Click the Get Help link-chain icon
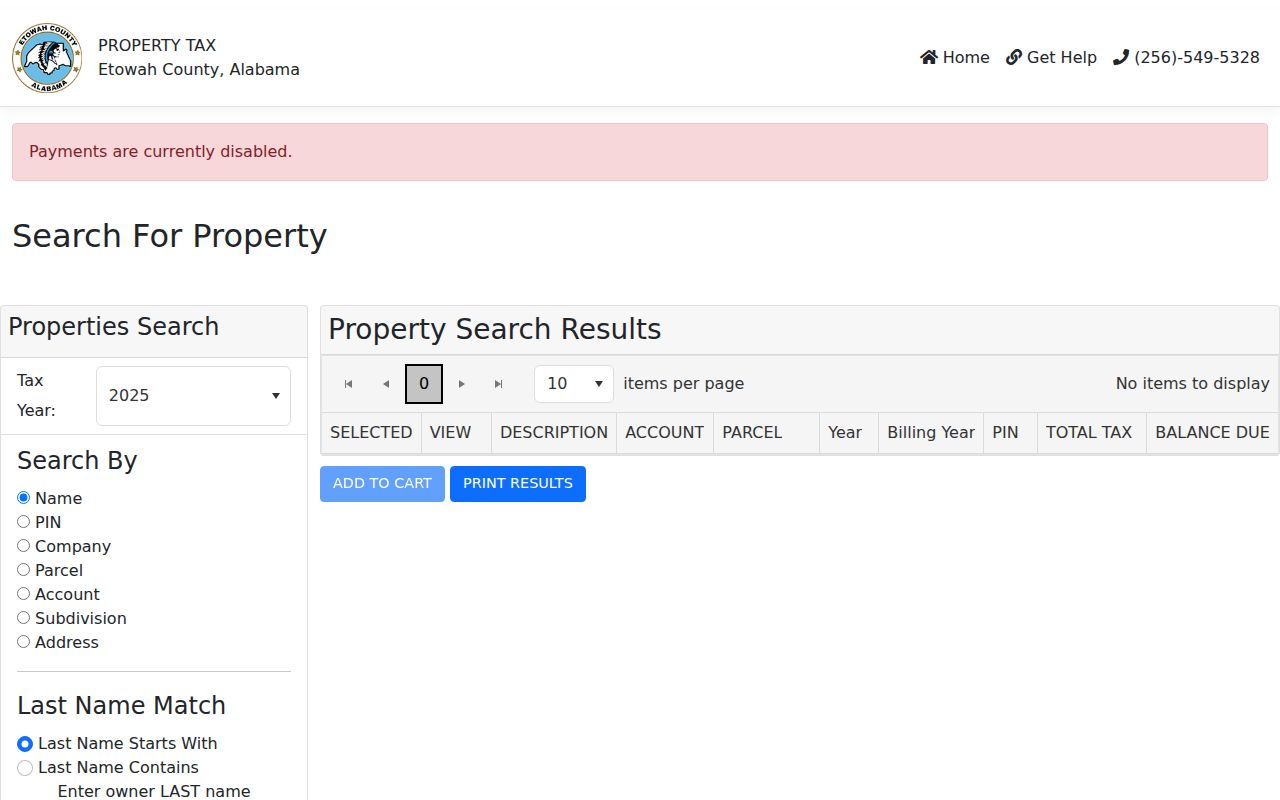The width and height of the screenshot is (1280, 800). [1014, 57]
